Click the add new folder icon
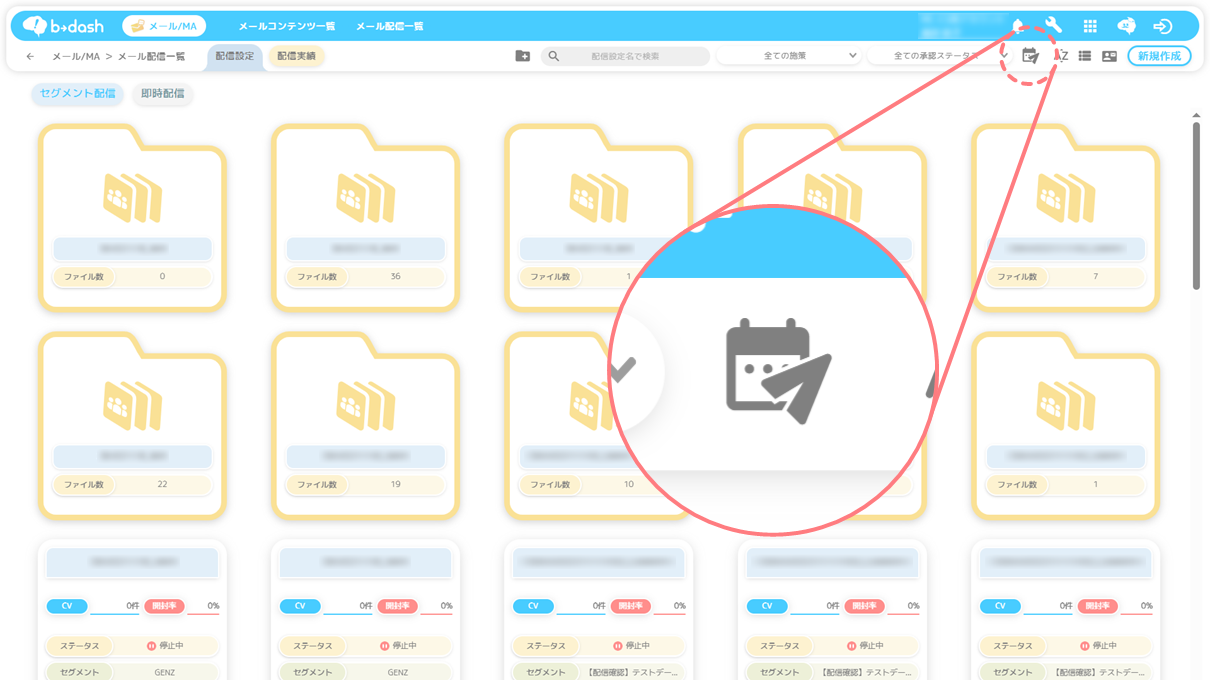This screenshot has width=1210, height=680. pos(522,56)
